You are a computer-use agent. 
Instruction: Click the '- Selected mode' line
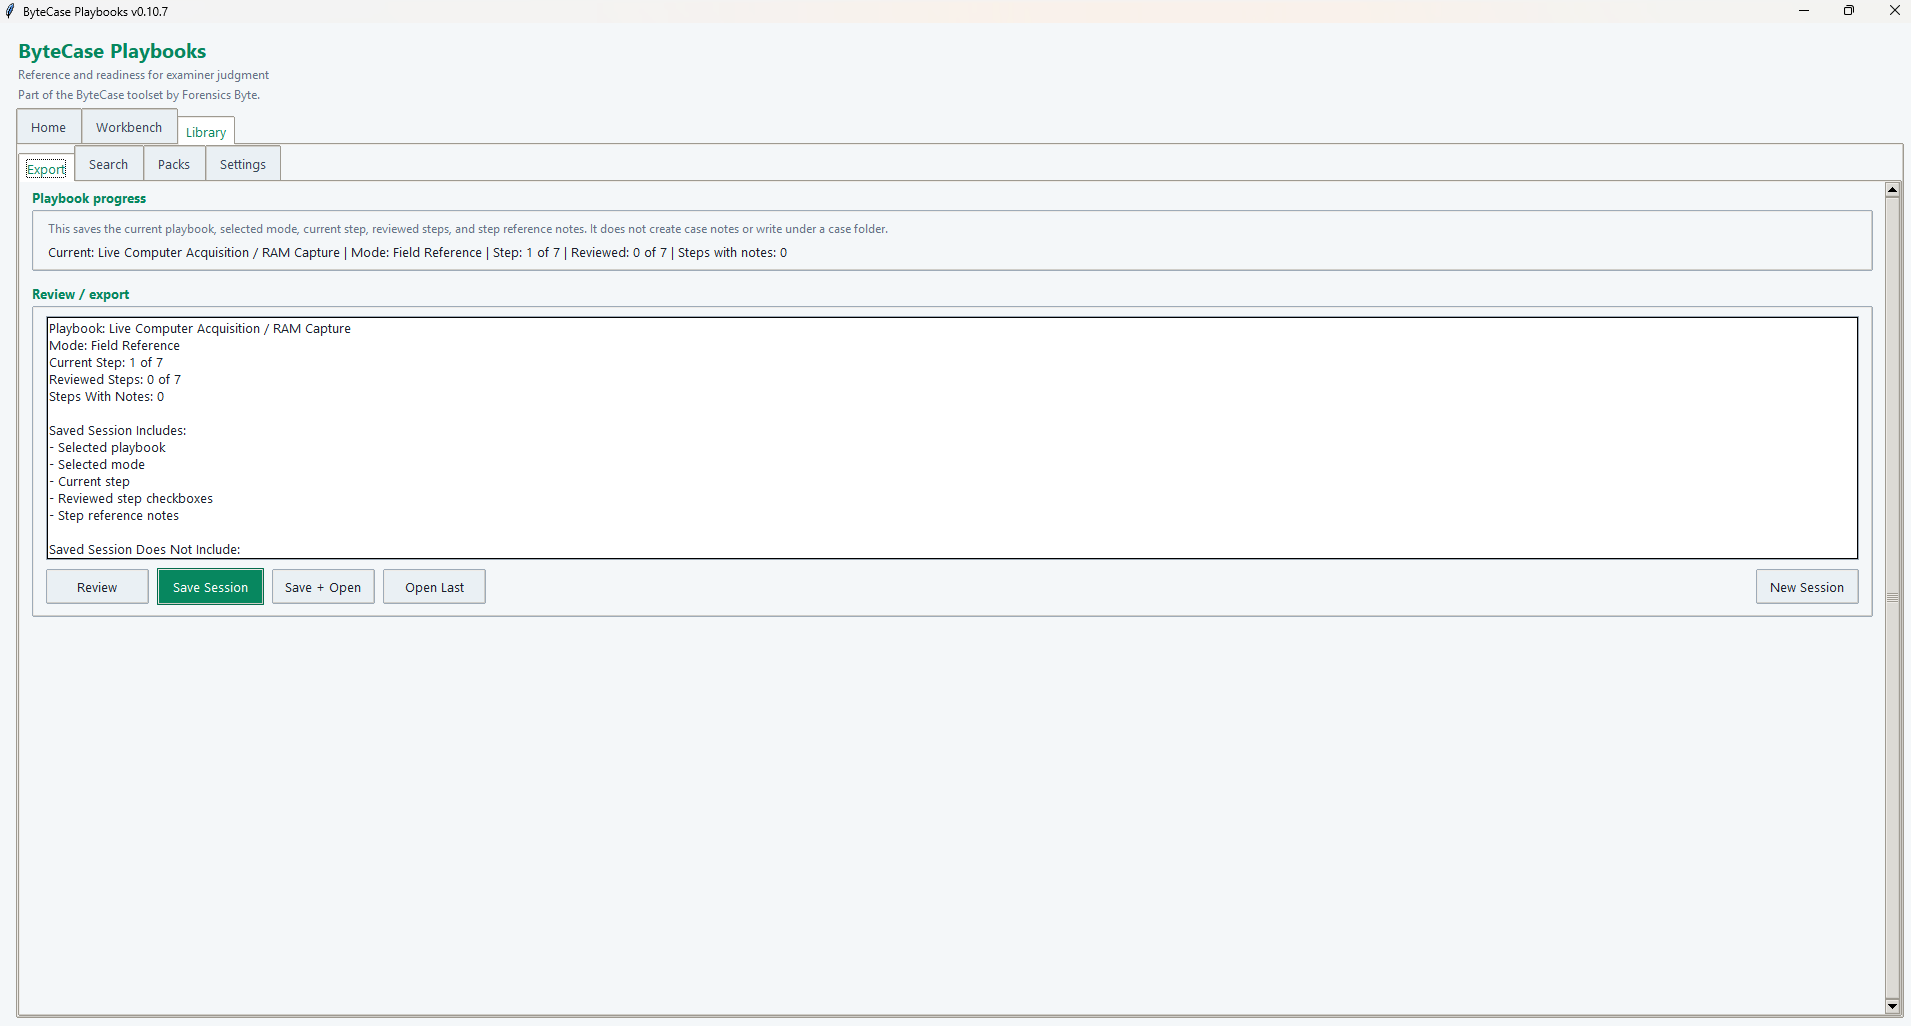coord(97,464)
